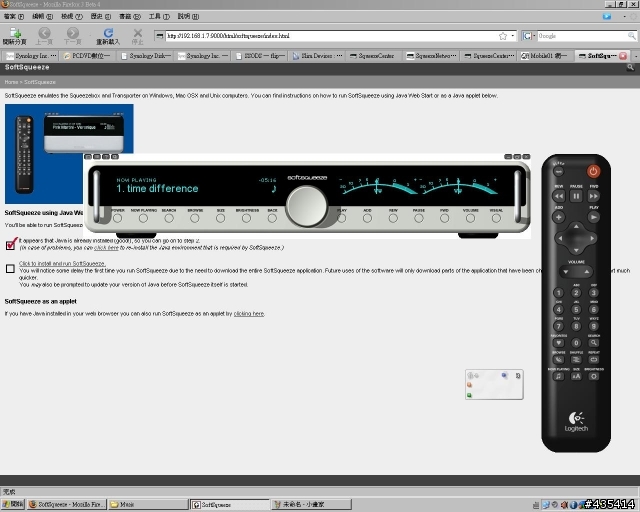Click the Rew button on the SoftSqueeze player panel
The image size is (640, 512).
pos(393,218)
